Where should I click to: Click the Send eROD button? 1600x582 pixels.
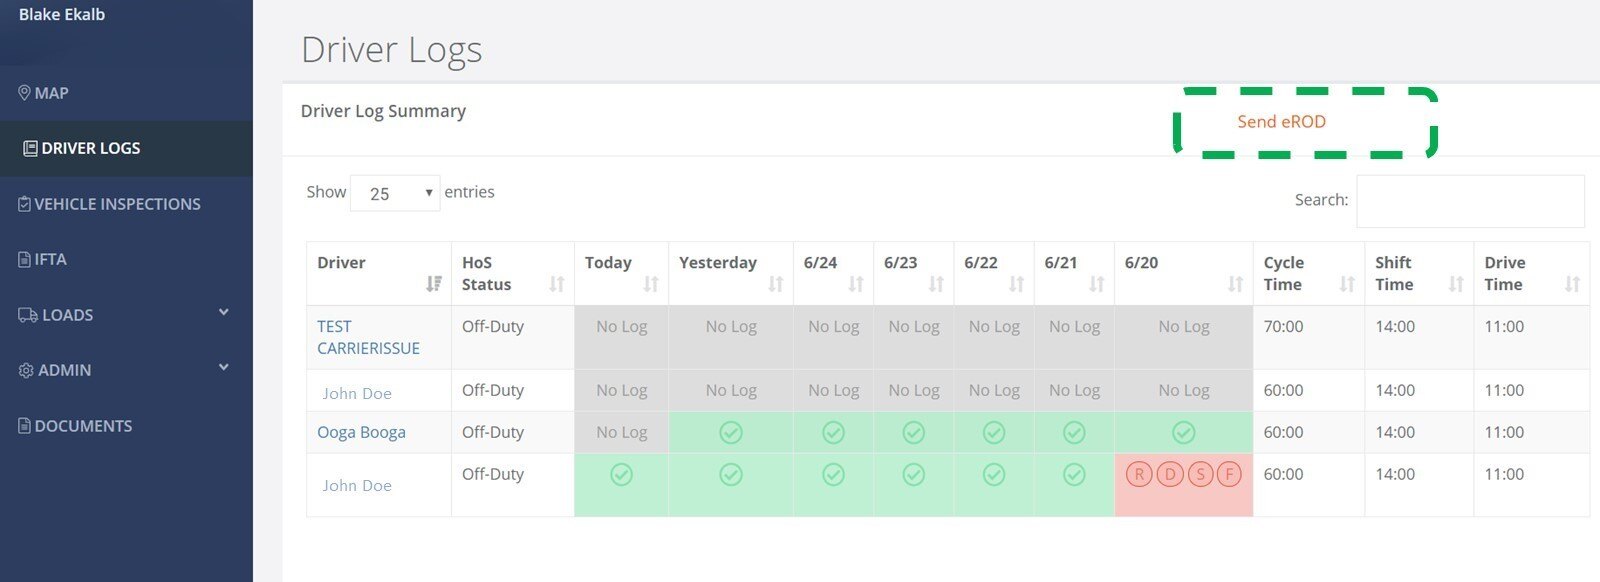1282,121
